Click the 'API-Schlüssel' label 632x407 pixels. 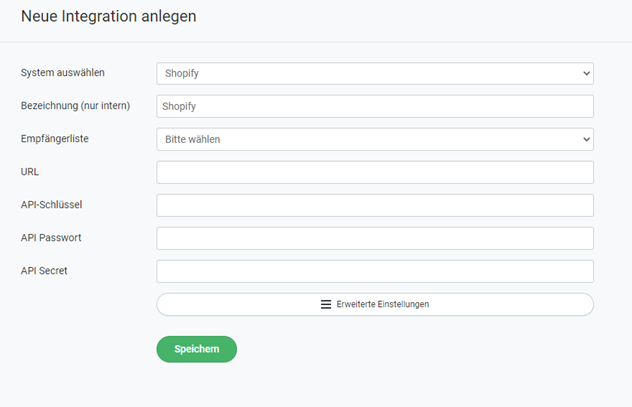point(51,205)
